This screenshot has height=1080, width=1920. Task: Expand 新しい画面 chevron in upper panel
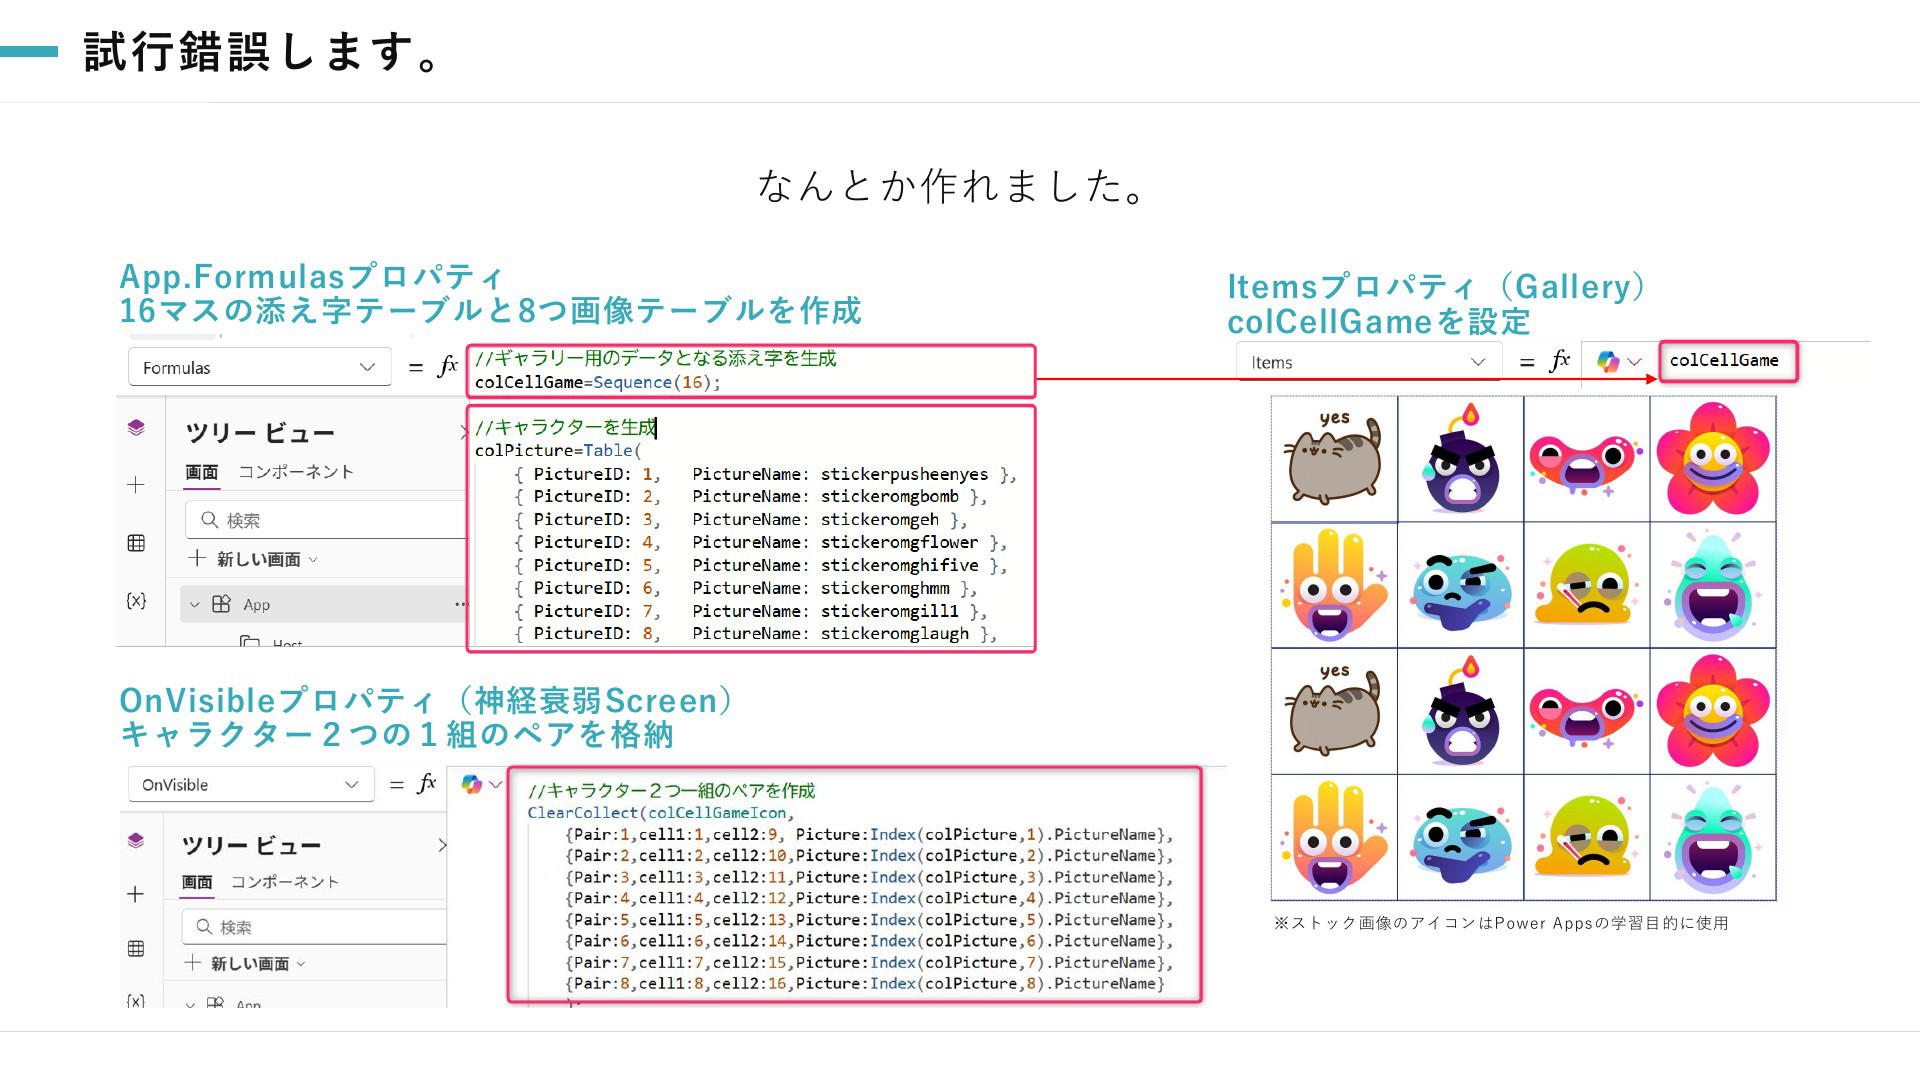pyautogui.click(x=313, y=560)
